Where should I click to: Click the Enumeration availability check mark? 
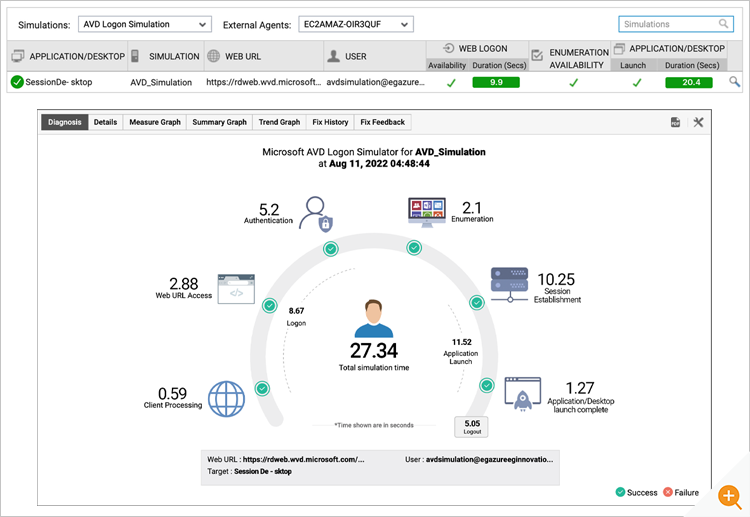[574, 83]
